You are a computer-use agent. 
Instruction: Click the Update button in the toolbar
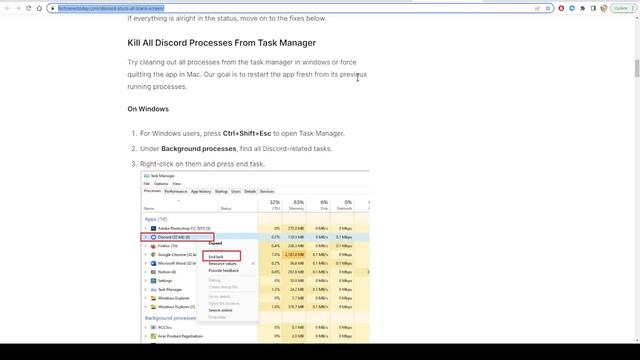[x=623, y=8]
